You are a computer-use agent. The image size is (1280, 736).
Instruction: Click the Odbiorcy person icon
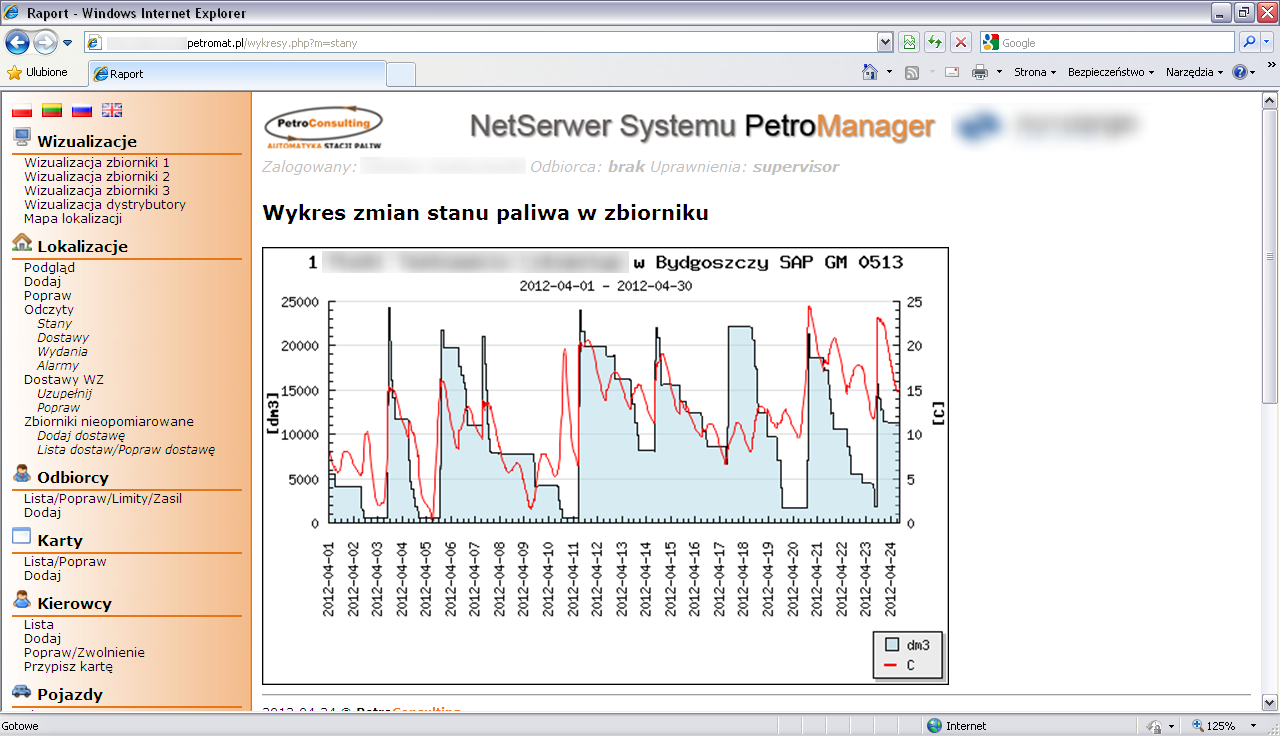pos(22,474)
